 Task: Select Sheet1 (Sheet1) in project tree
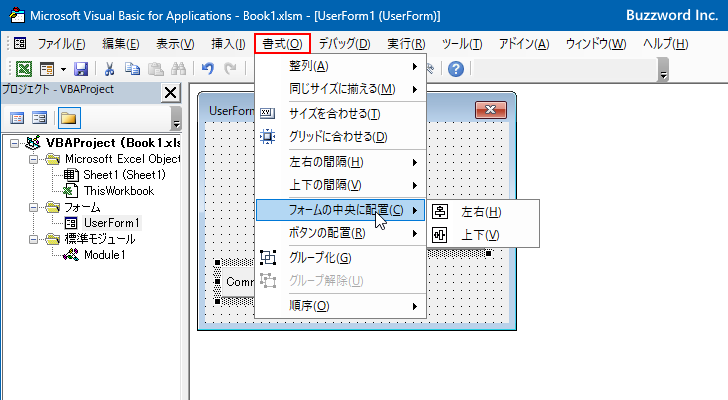coord(124,175)
